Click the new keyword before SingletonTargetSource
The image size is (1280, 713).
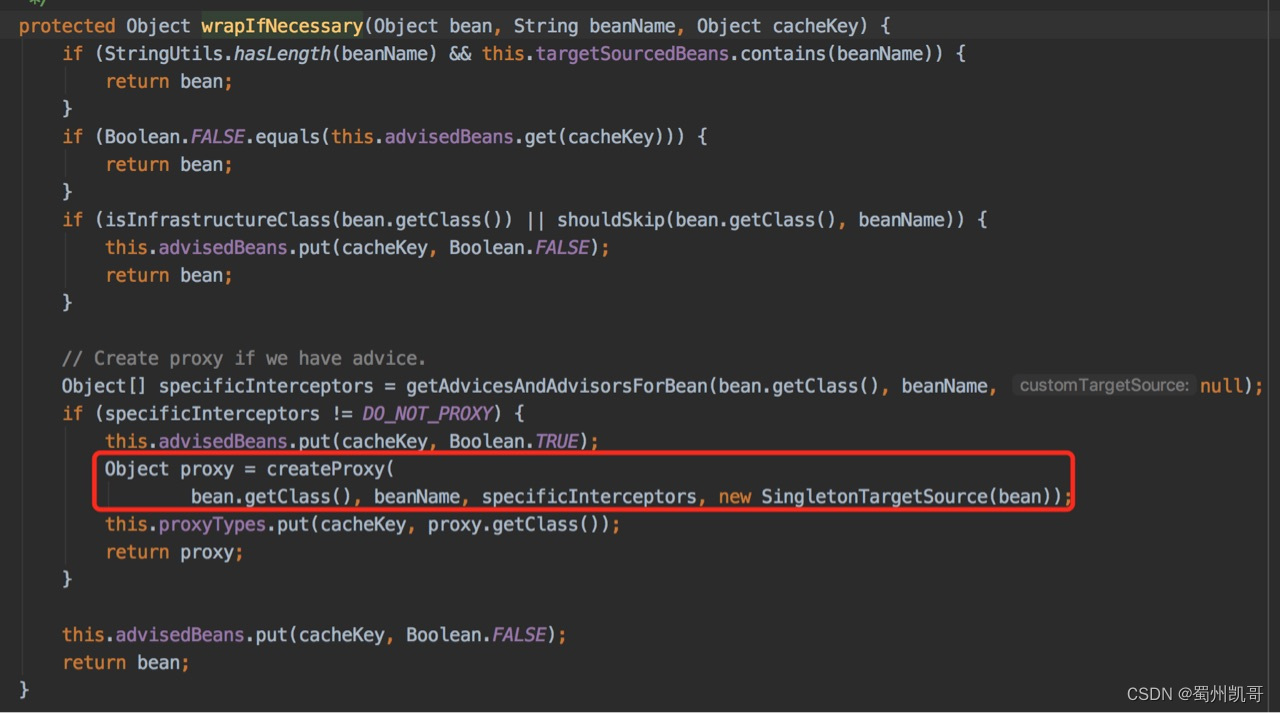coord(734,496)
